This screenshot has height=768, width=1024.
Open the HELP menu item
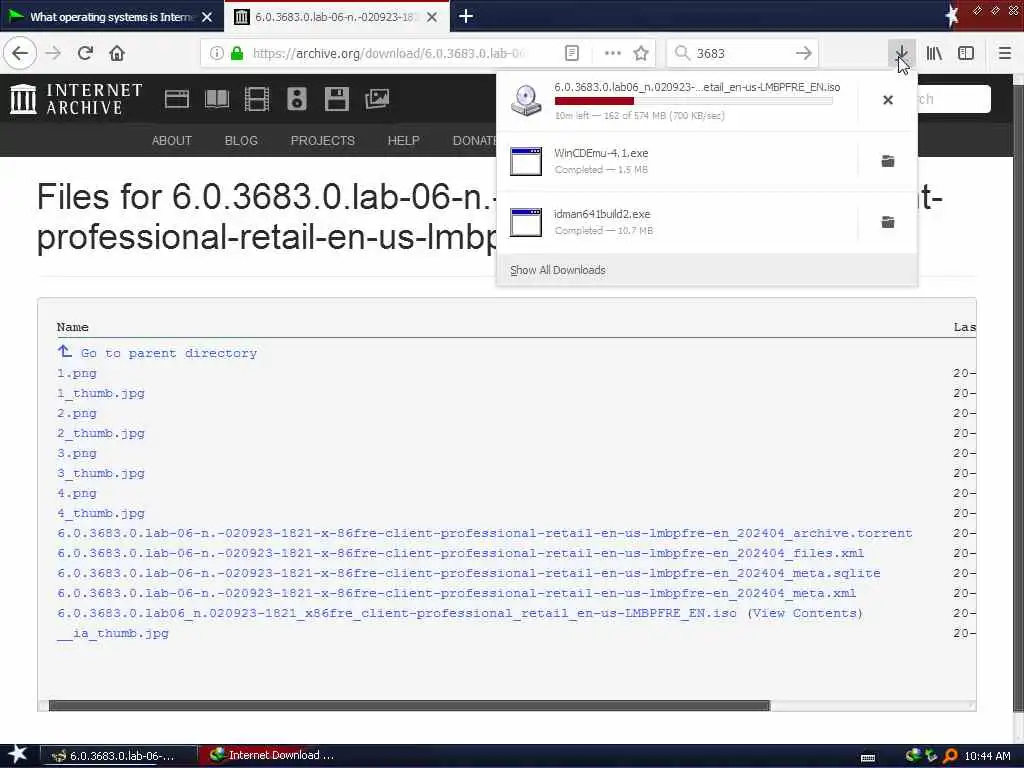pyautogui.click(x=404, y=140)
